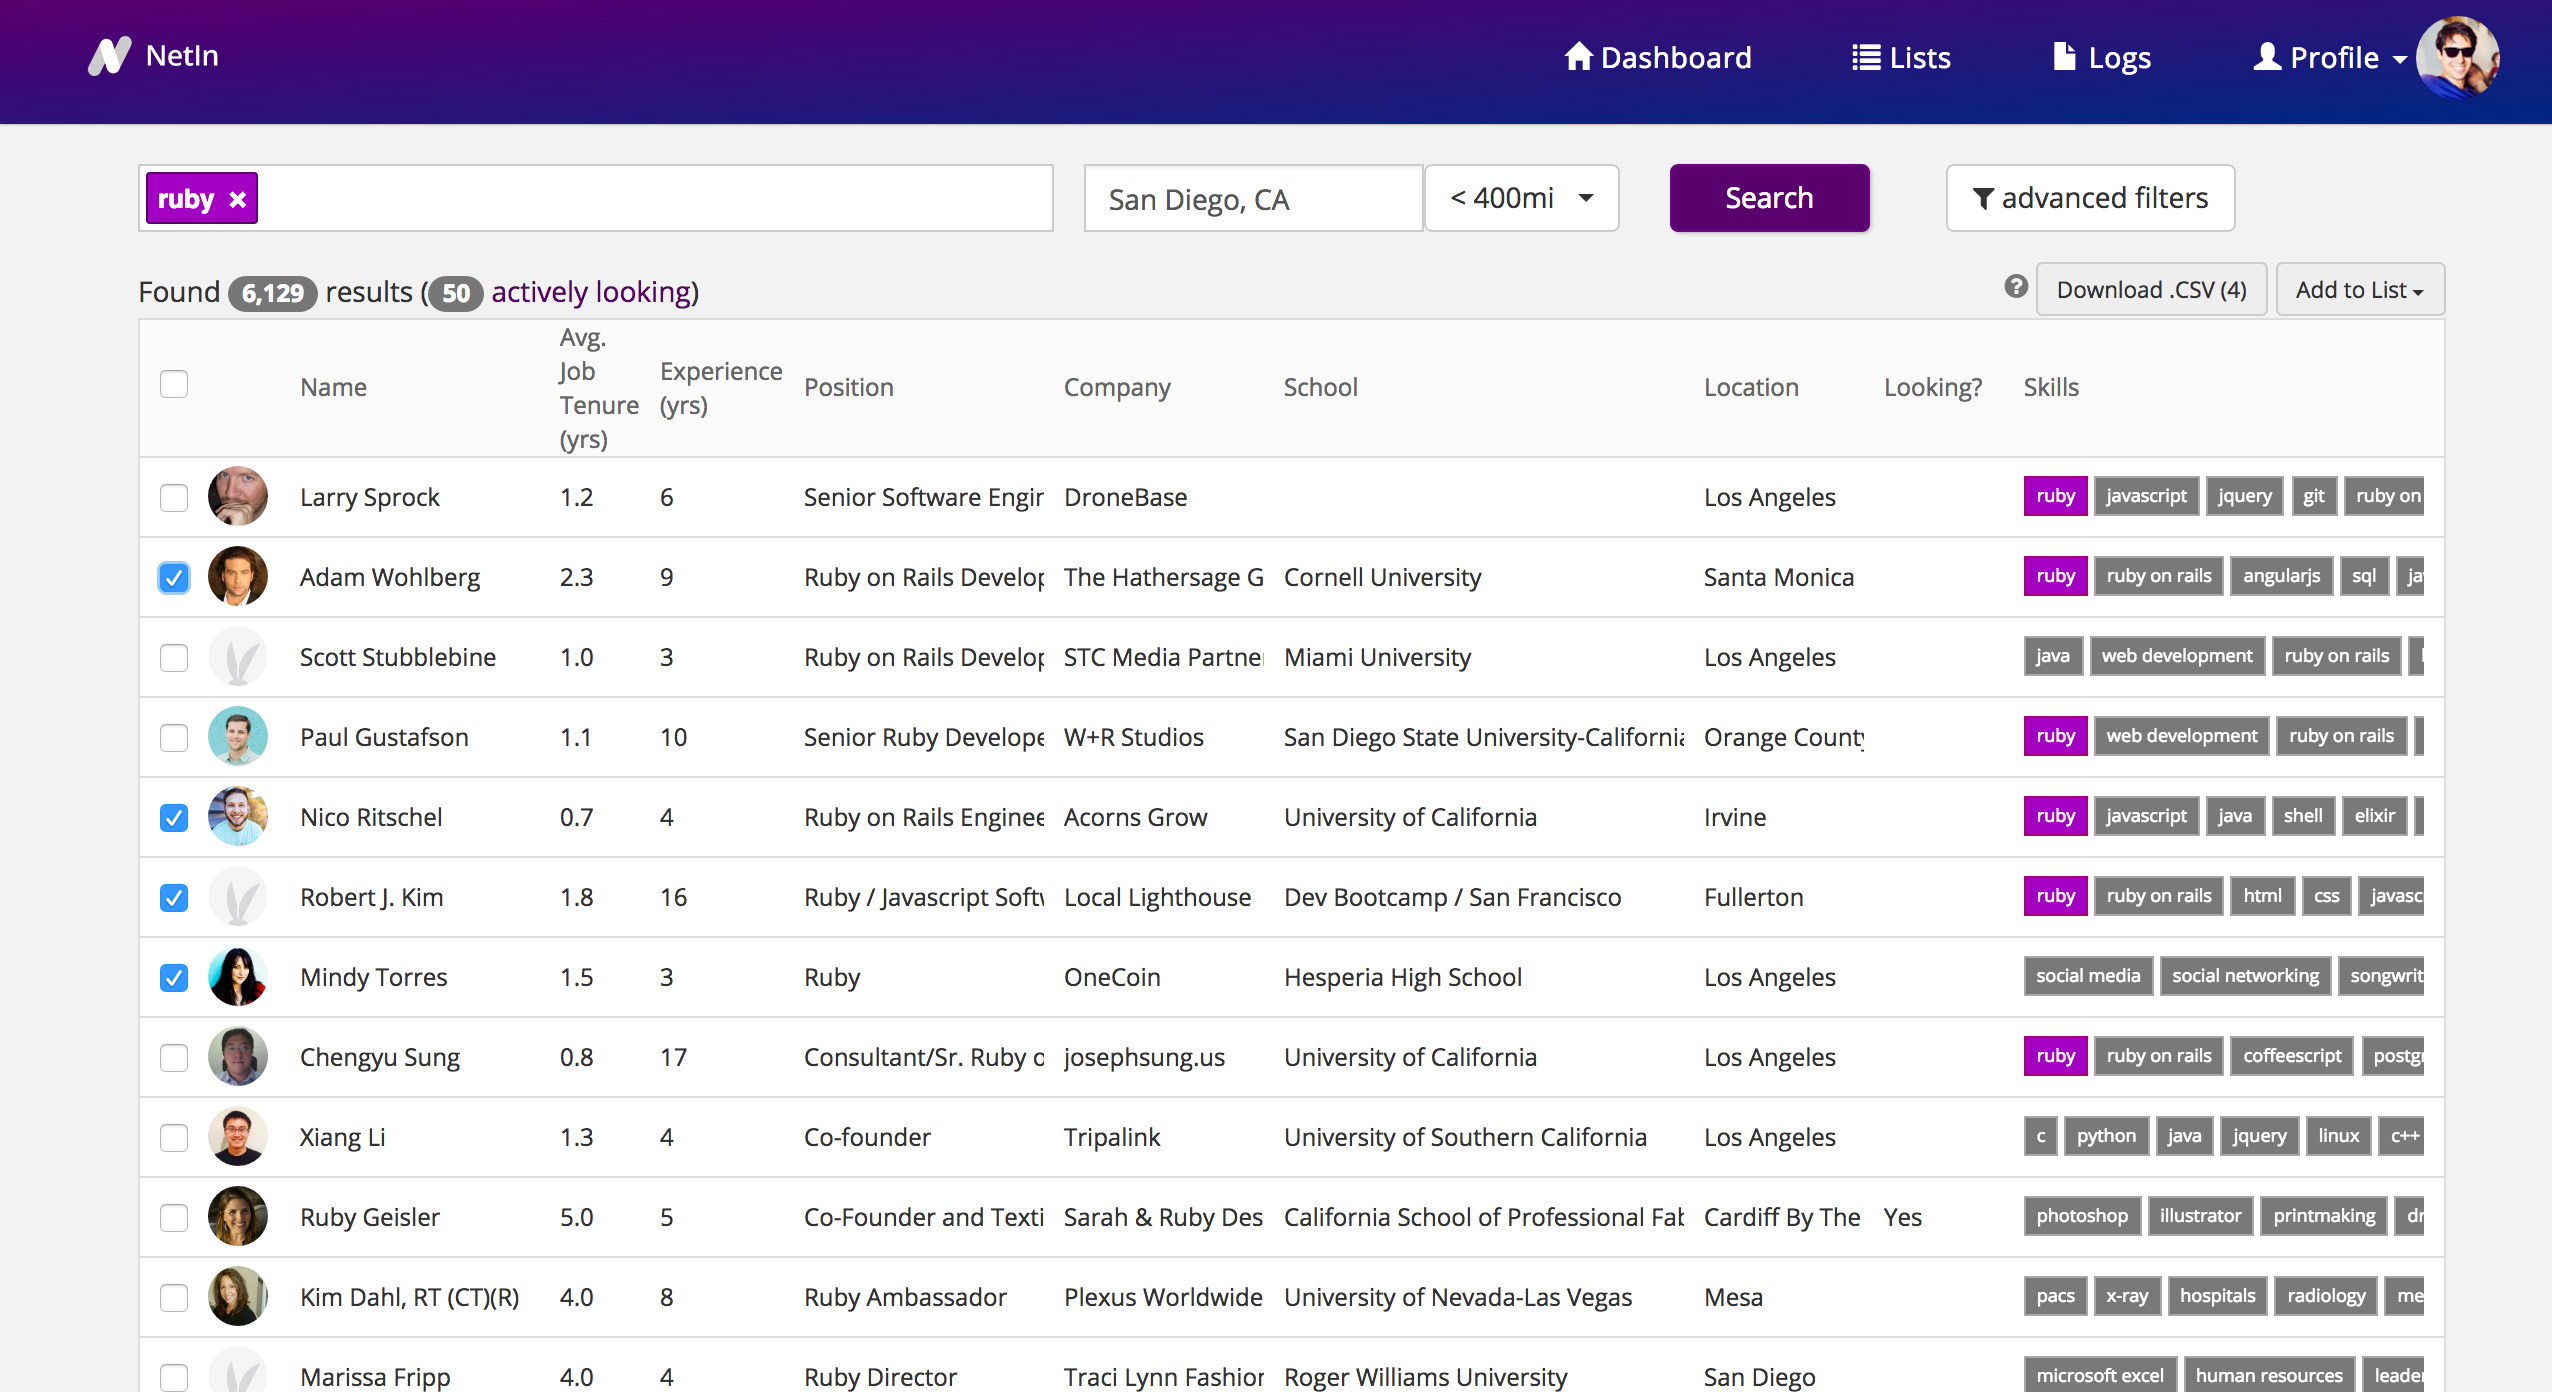Image resolution: width=2552 pixels, height=1392 pixels.
Task: Open Larry Sprock's avatar thumbnail
Action: 238,497
